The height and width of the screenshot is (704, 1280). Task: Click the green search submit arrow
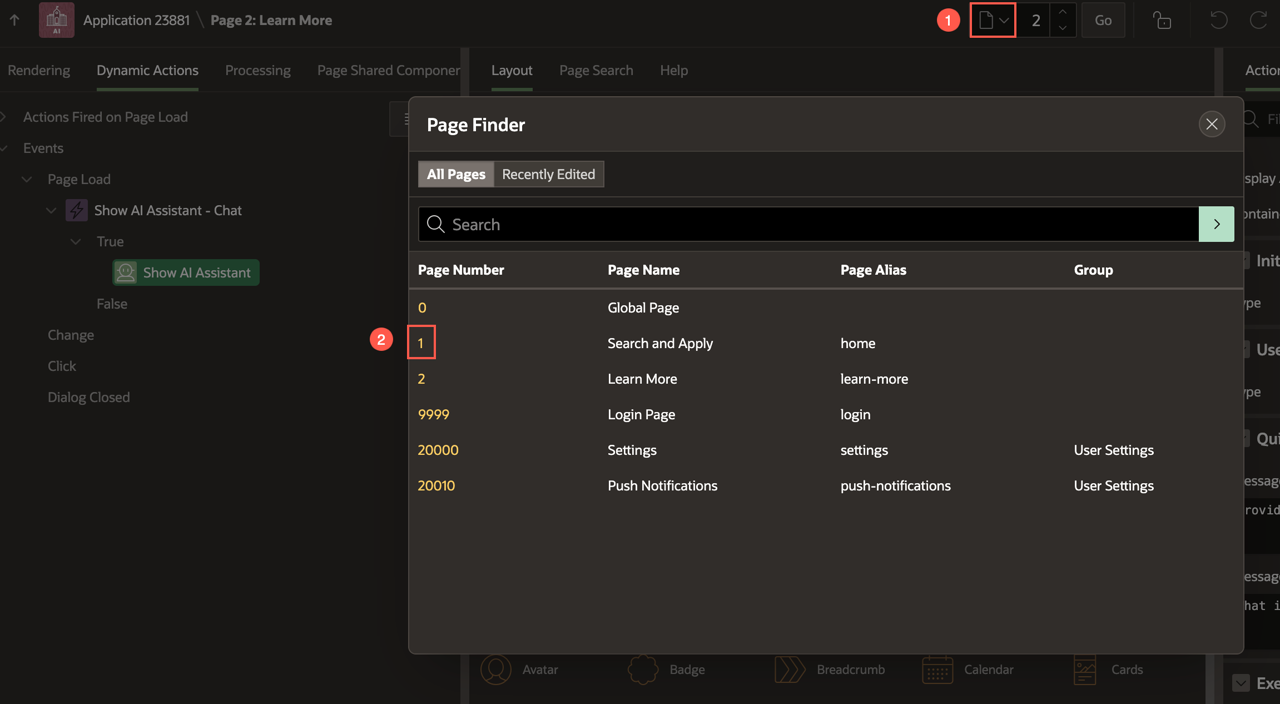click(1216, 225)
